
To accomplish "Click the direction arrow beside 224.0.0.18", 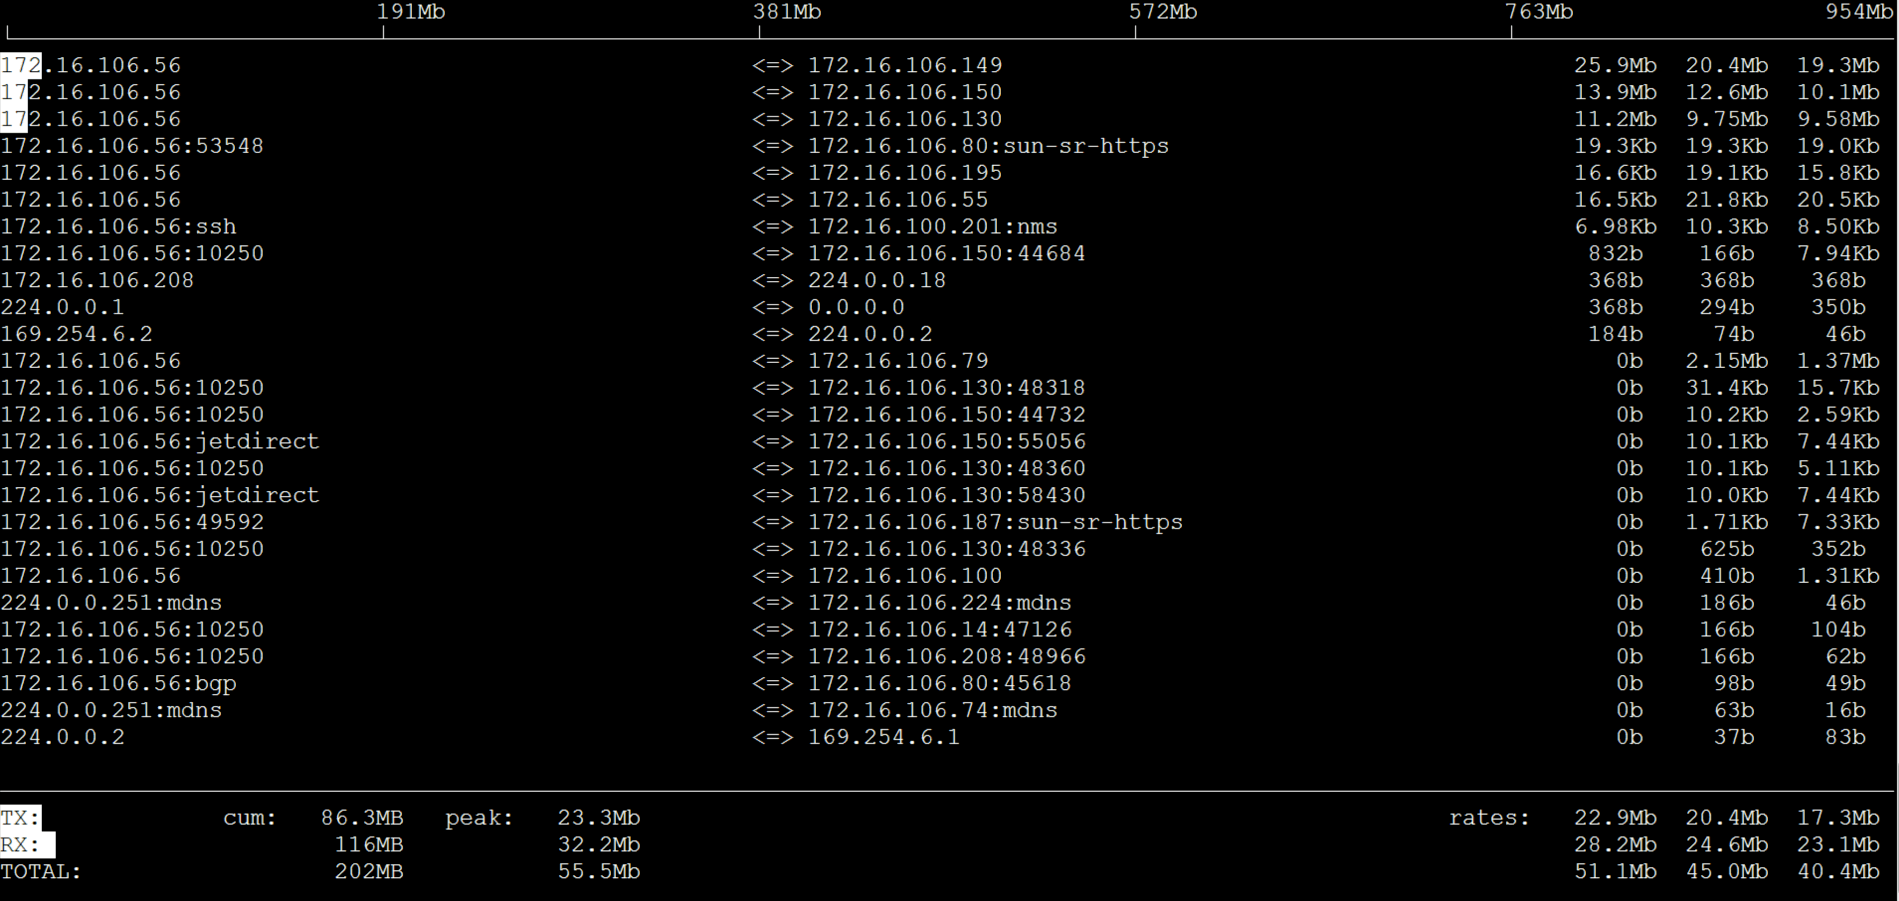I will [772, 281].
